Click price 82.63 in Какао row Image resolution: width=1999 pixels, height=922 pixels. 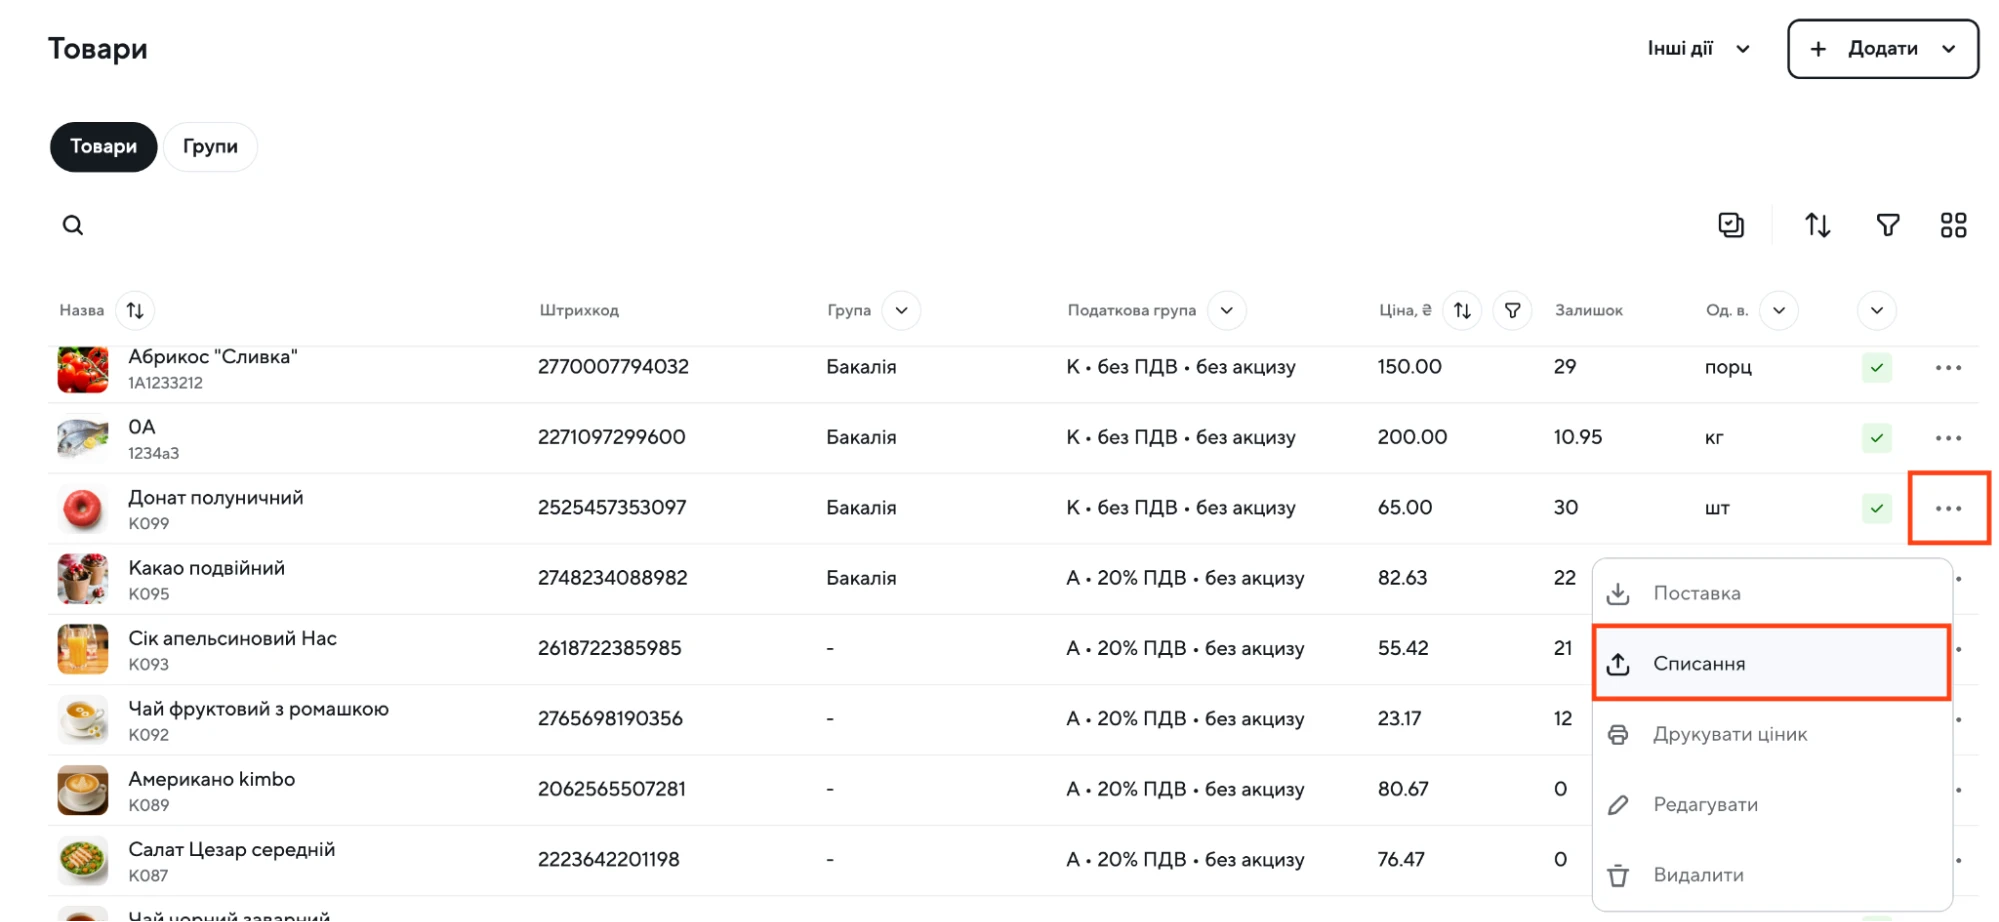pyautogui.click(x=1403, y=578)
